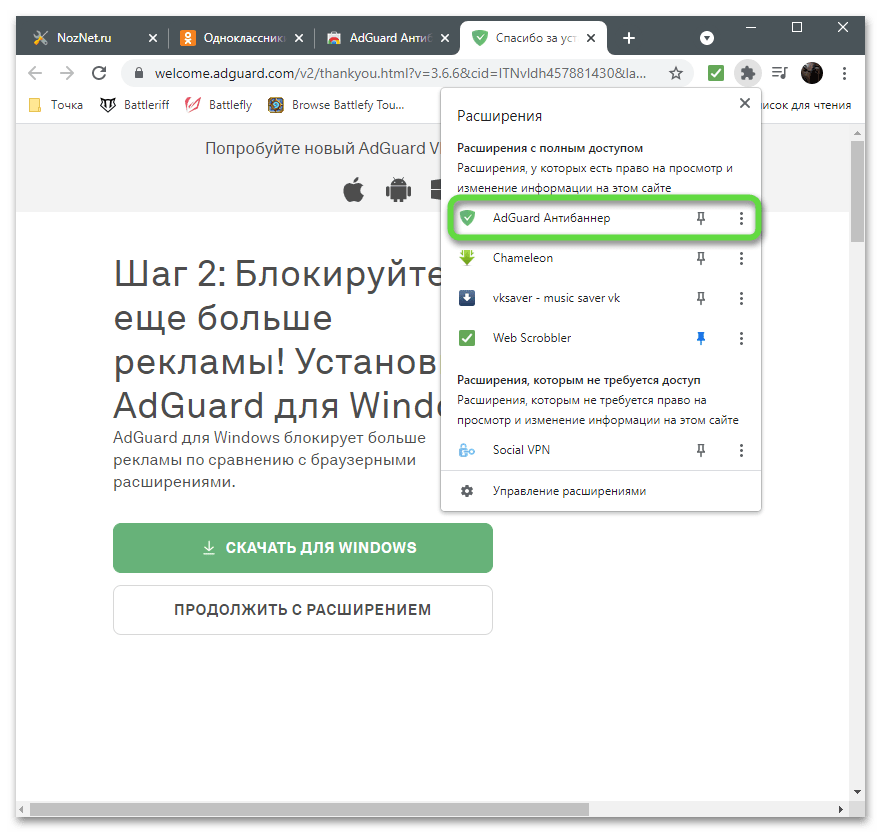This screenshot has width=881, height=833.
Task: Open the user profile avatar
Action: click(811, 73)
